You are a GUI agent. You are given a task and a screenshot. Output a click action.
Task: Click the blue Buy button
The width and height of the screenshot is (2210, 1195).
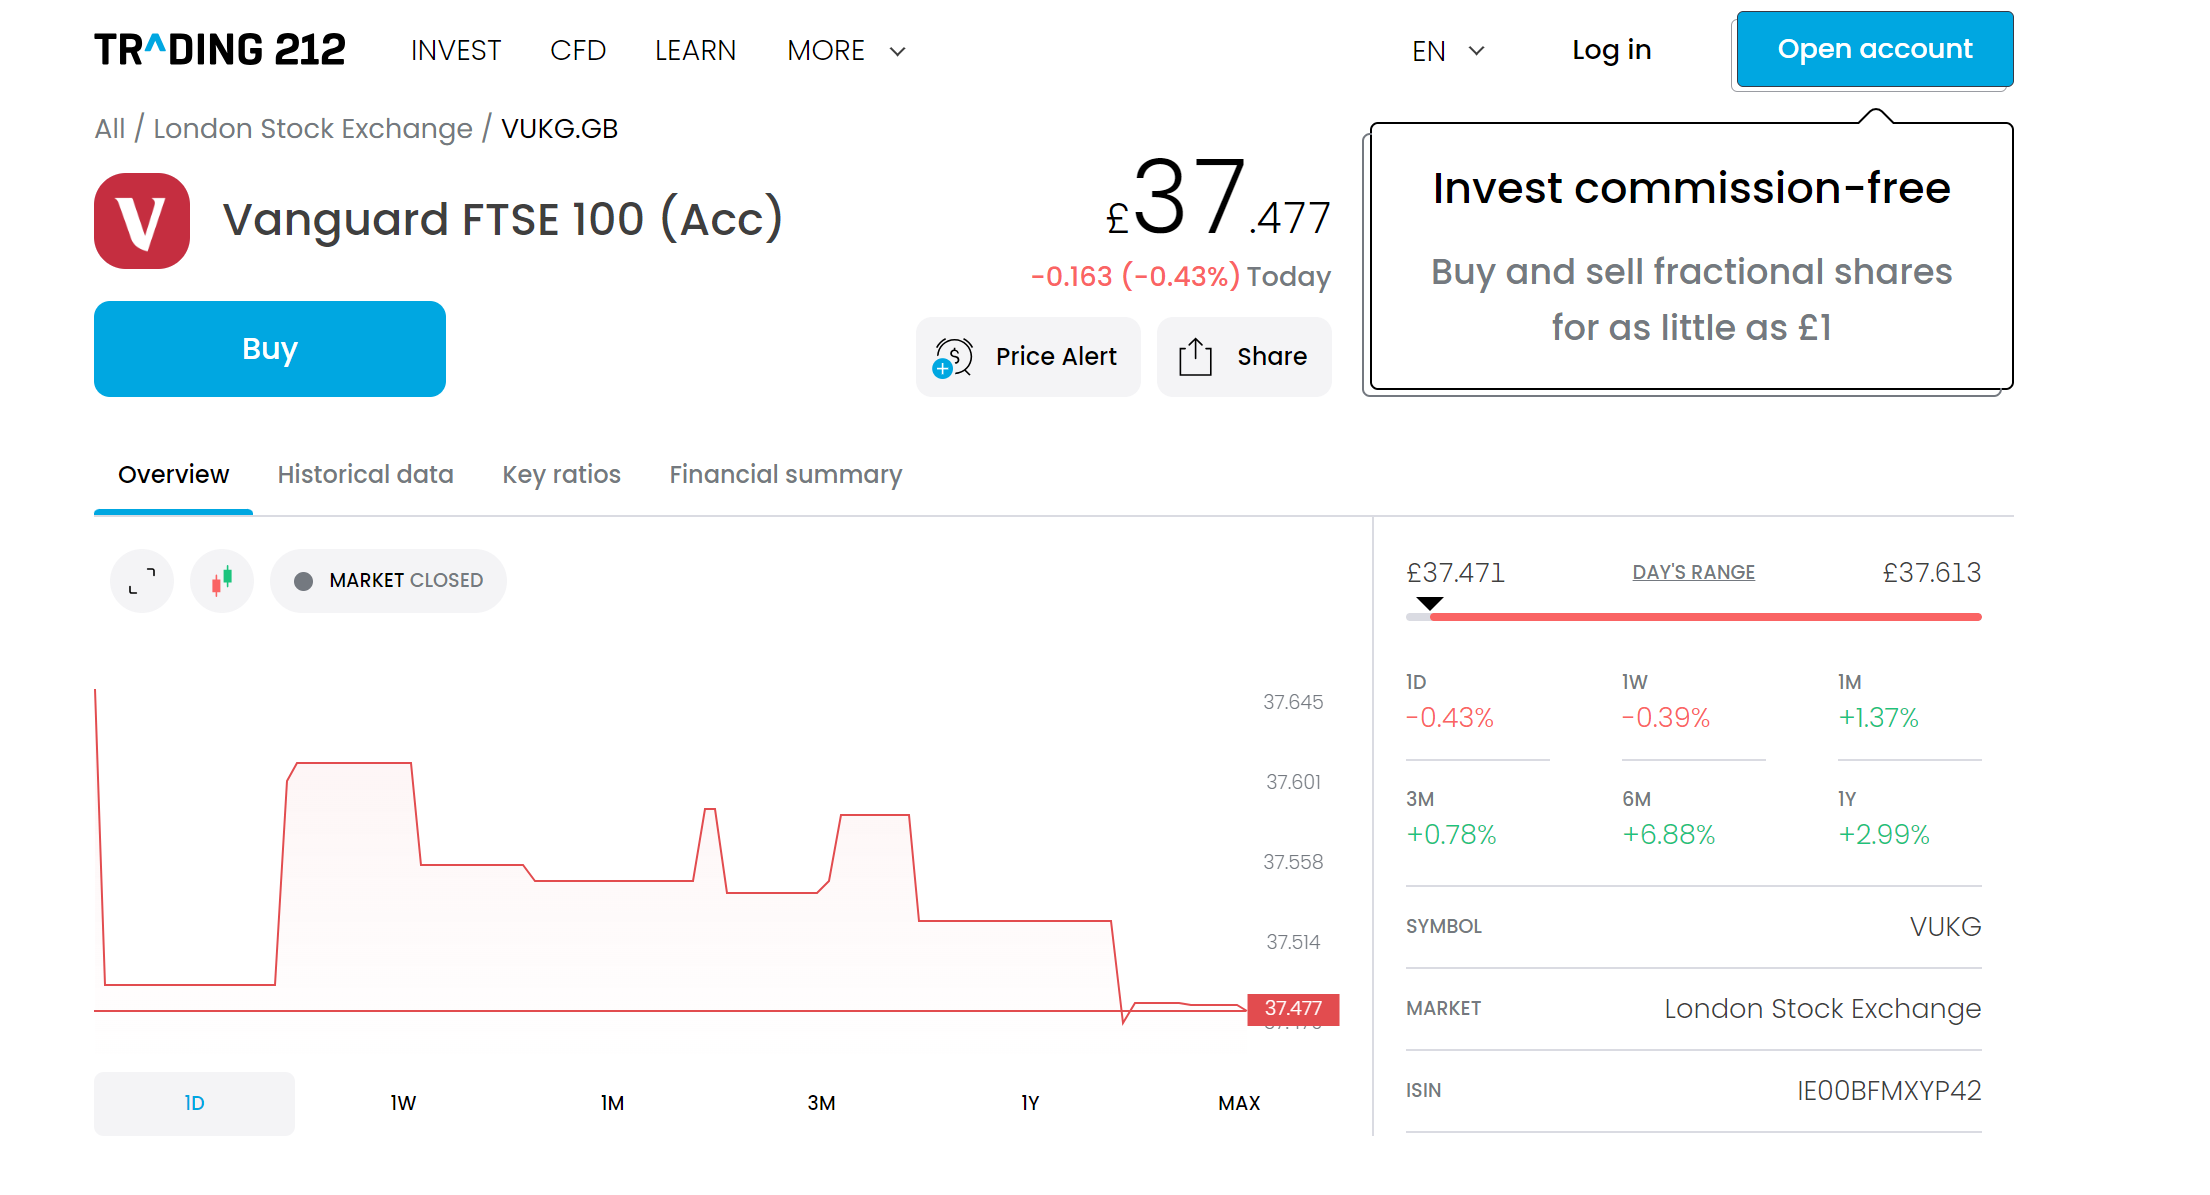[270, 349]
